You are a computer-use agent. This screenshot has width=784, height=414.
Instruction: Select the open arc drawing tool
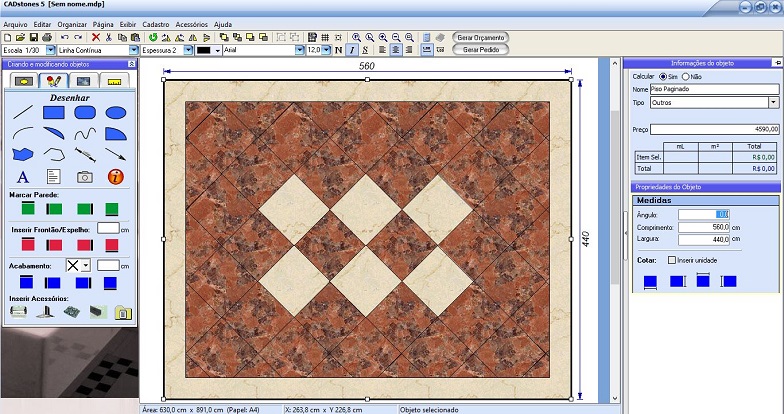(x=22, y=133)
